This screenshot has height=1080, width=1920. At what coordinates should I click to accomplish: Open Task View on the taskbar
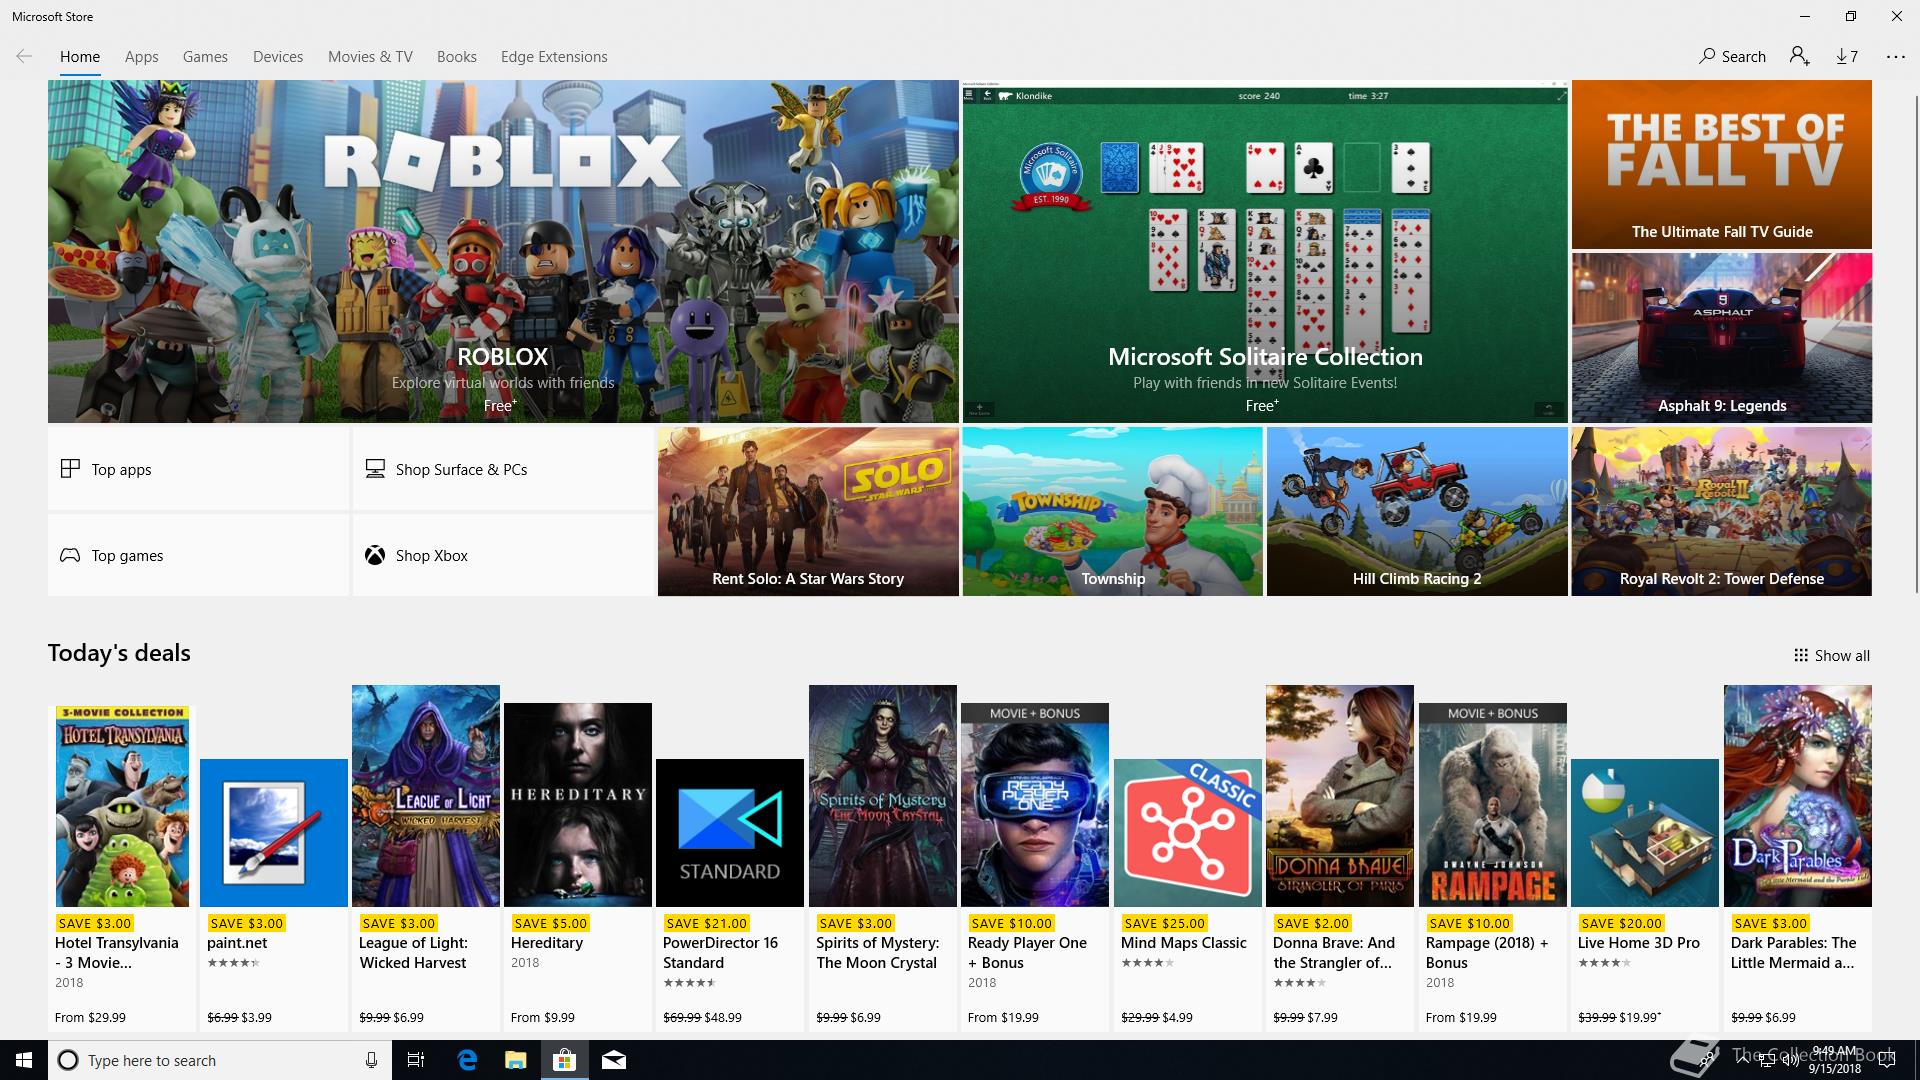pos(416,1060)
